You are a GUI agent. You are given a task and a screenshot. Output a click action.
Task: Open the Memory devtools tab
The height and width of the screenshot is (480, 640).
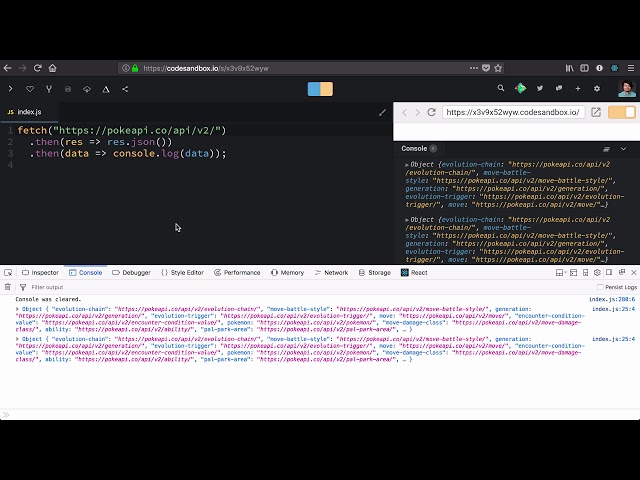pyautogui.click(x=288, y=273)
